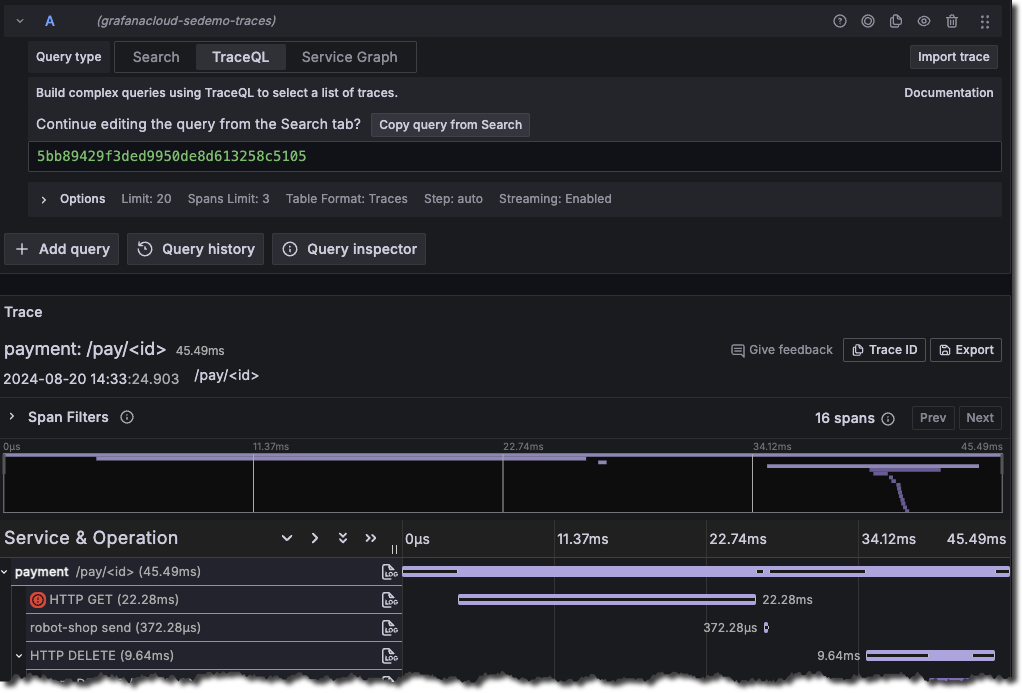Open the Documentation link
Viewport: 1022px width, 693px height.
pyautogui.click(x=948, y=93)
